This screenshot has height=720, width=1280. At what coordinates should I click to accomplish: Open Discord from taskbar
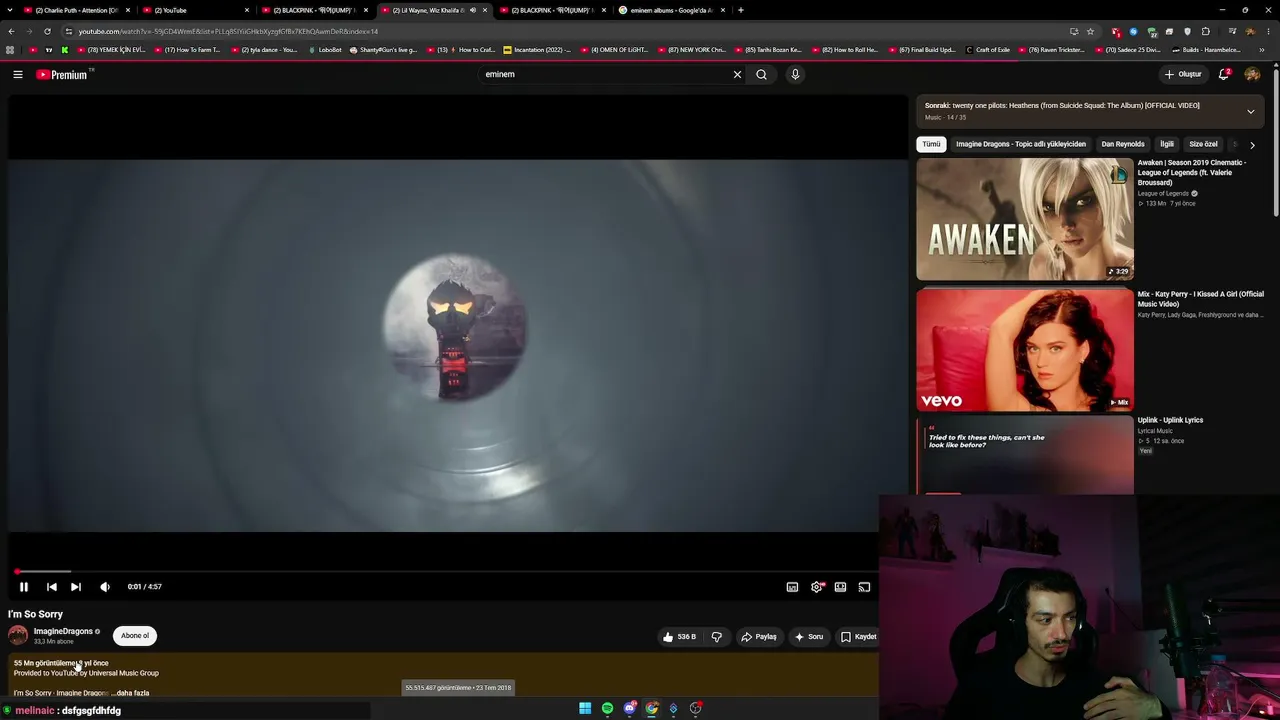click(630, 708)
